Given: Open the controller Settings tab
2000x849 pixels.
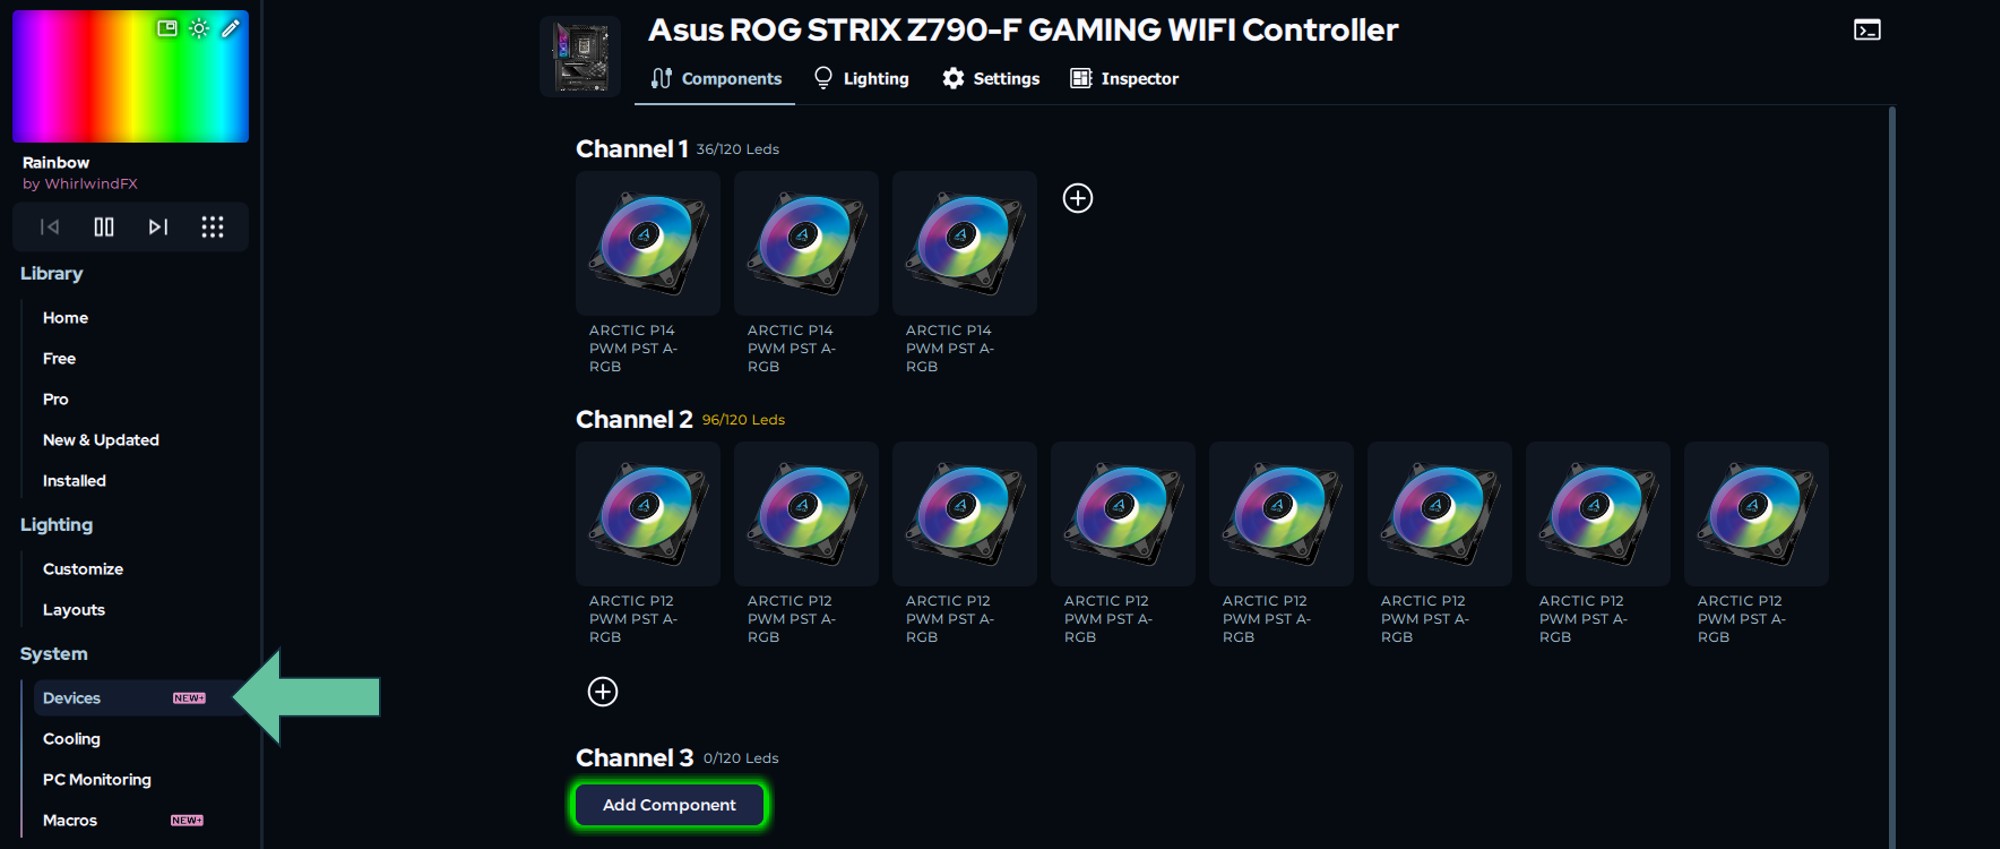Looking at the screenshot, I should coord(991,78).
